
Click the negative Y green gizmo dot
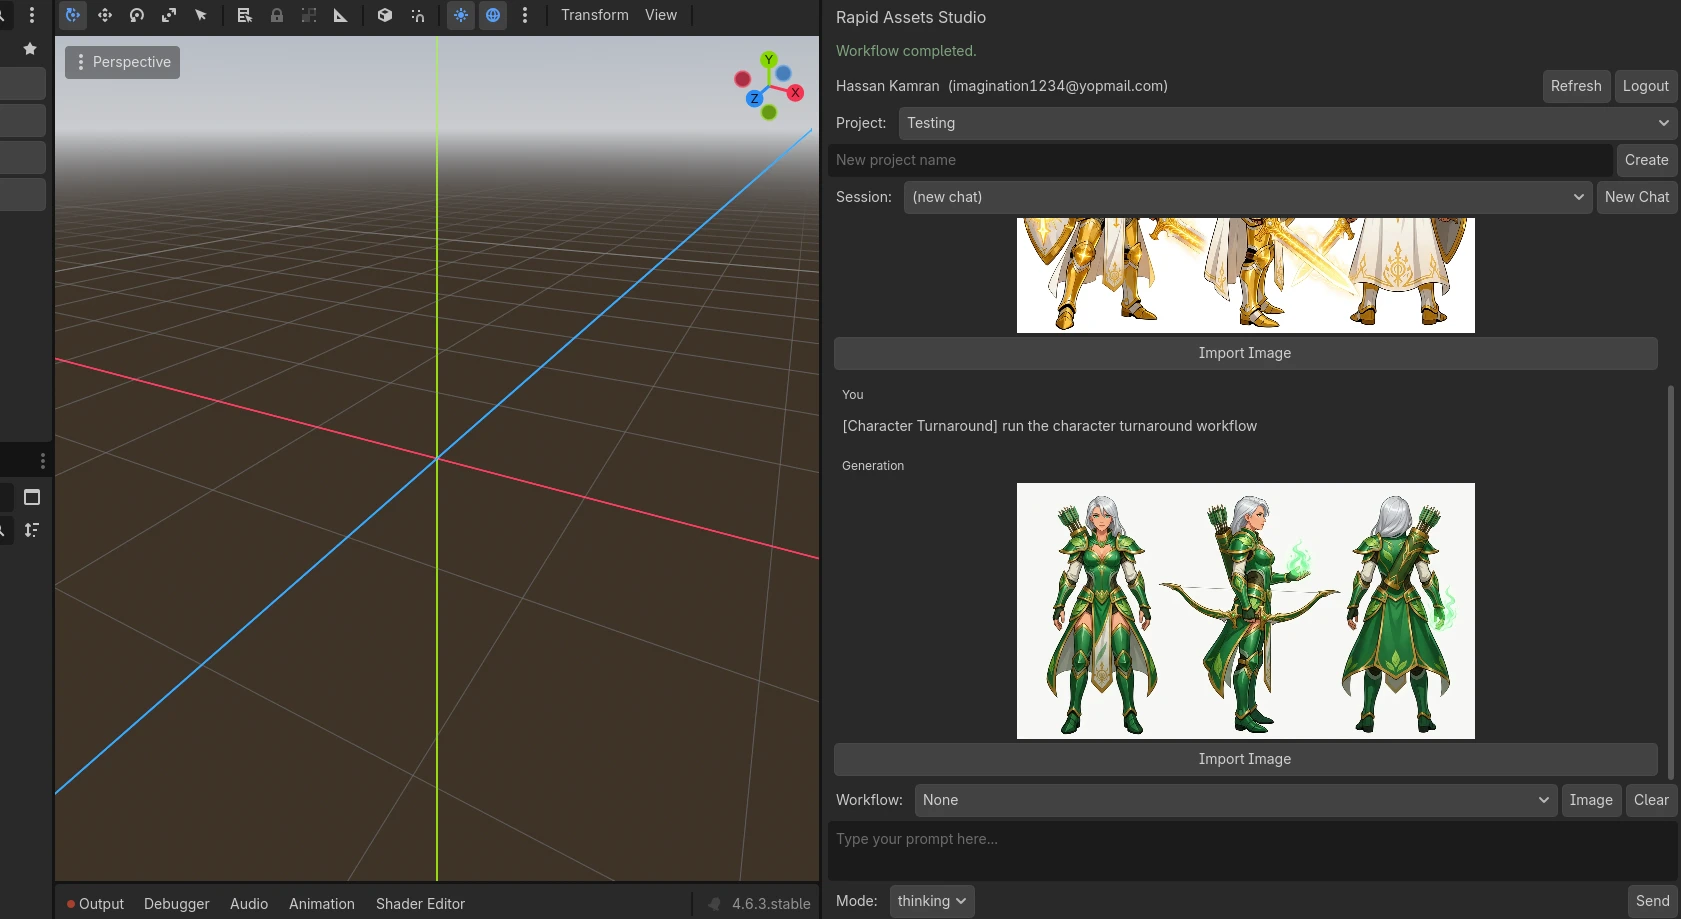pyautogui.click(x=769, y=112)
